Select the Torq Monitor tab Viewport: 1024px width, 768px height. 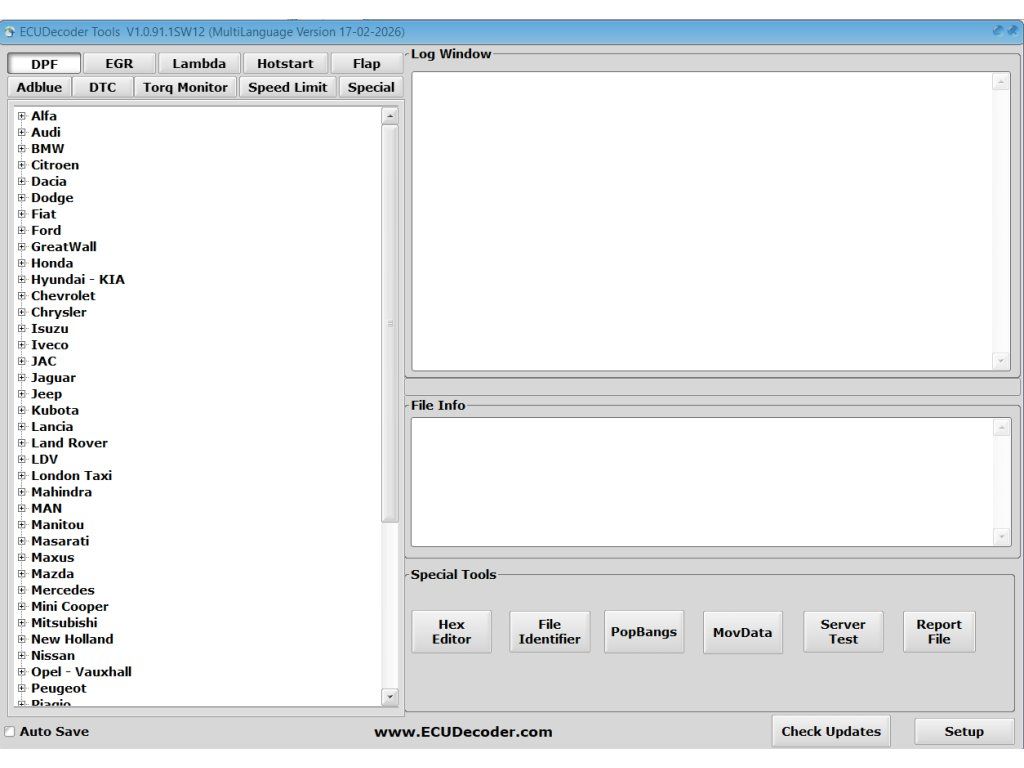click(x=185, y=87)
